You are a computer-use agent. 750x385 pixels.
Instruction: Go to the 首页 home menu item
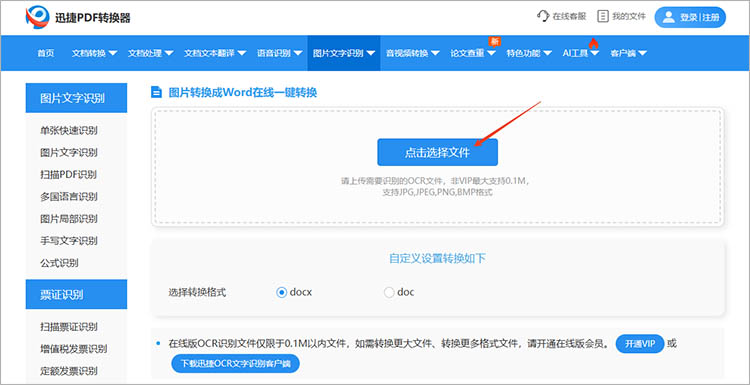tap(45, 53)
